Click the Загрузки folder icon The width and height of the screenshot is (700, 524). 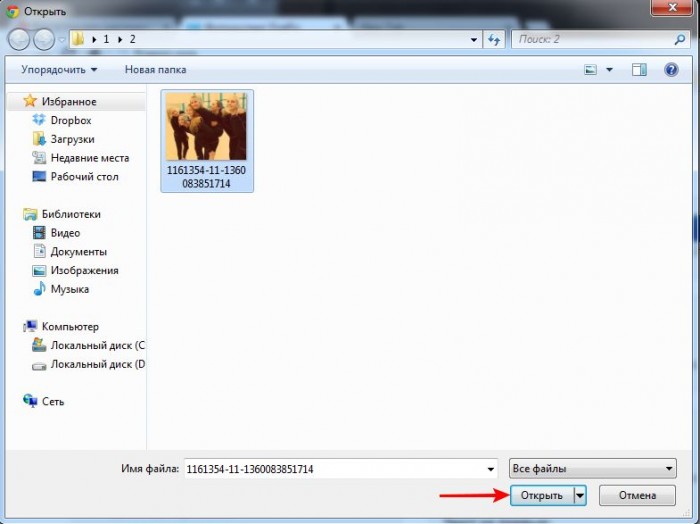point(39,139)
